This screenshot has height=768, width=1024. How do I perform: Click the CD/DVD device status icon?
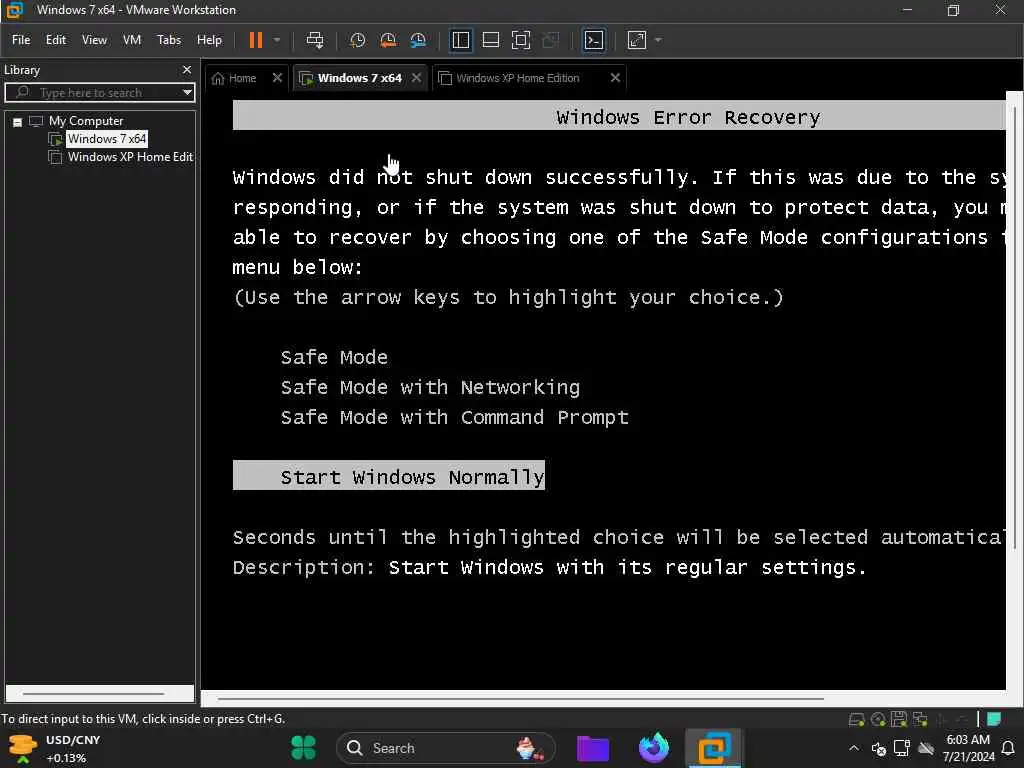[x=878, y=720]
